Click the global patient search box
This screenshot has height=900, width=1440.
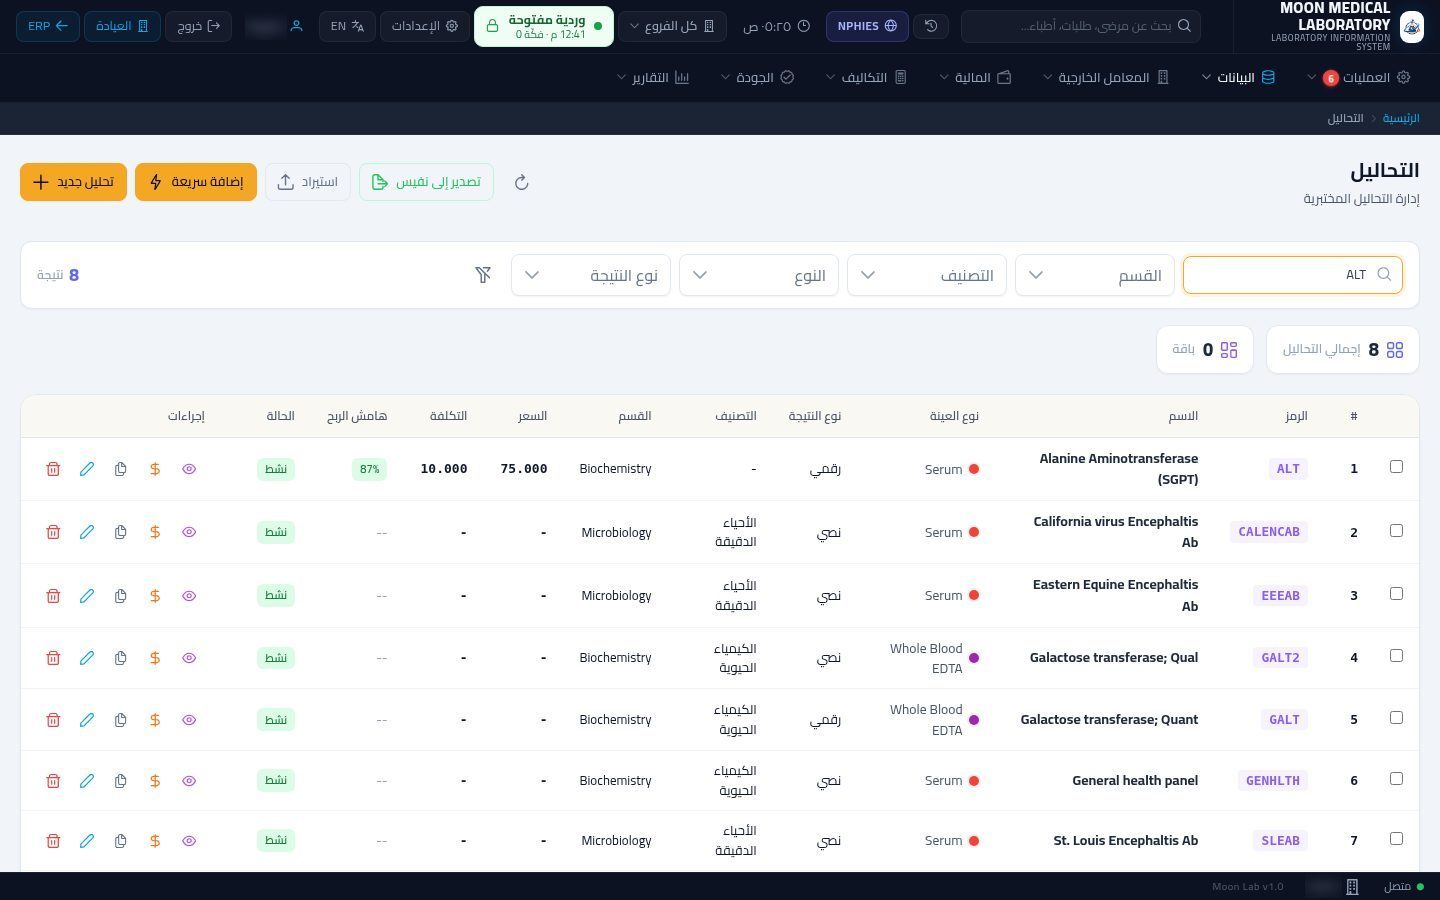1081,26
